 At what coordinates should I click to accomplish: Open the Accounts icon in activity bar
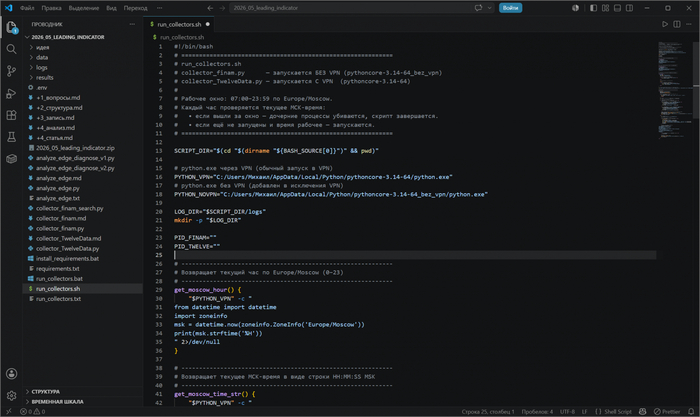coord(12,374)
